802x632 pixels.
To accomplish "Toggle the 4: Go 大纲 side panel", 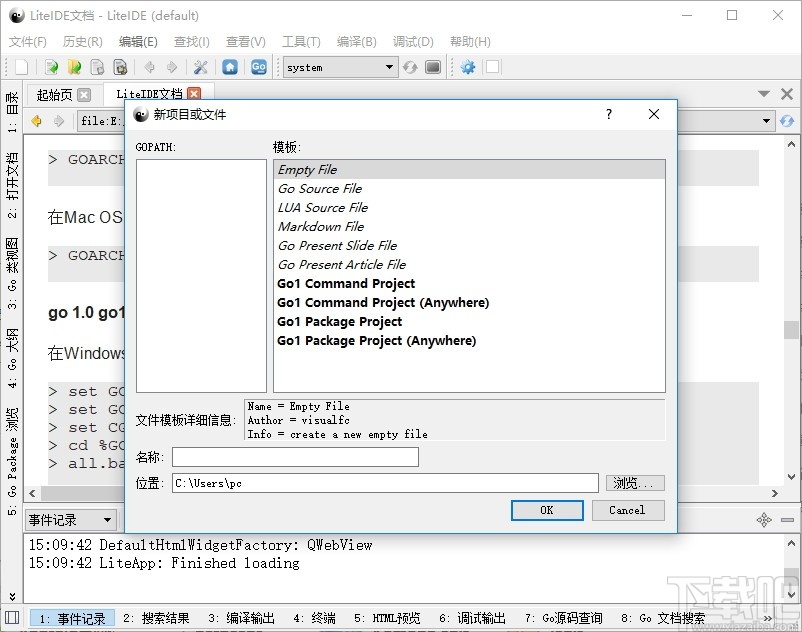I will pyautogui.click(x=12, y=358).
